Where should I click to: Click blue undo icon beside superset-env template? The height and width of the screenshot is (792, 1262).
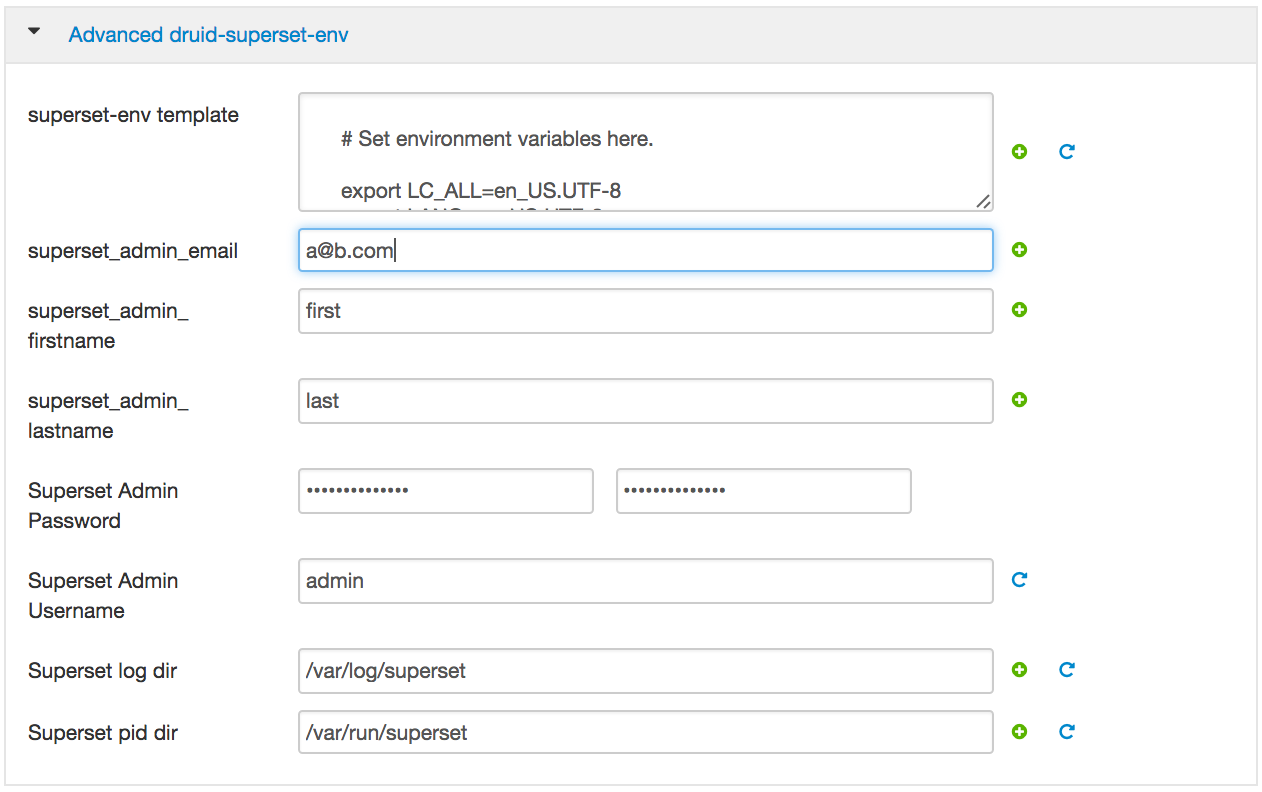click(1067, 152)
